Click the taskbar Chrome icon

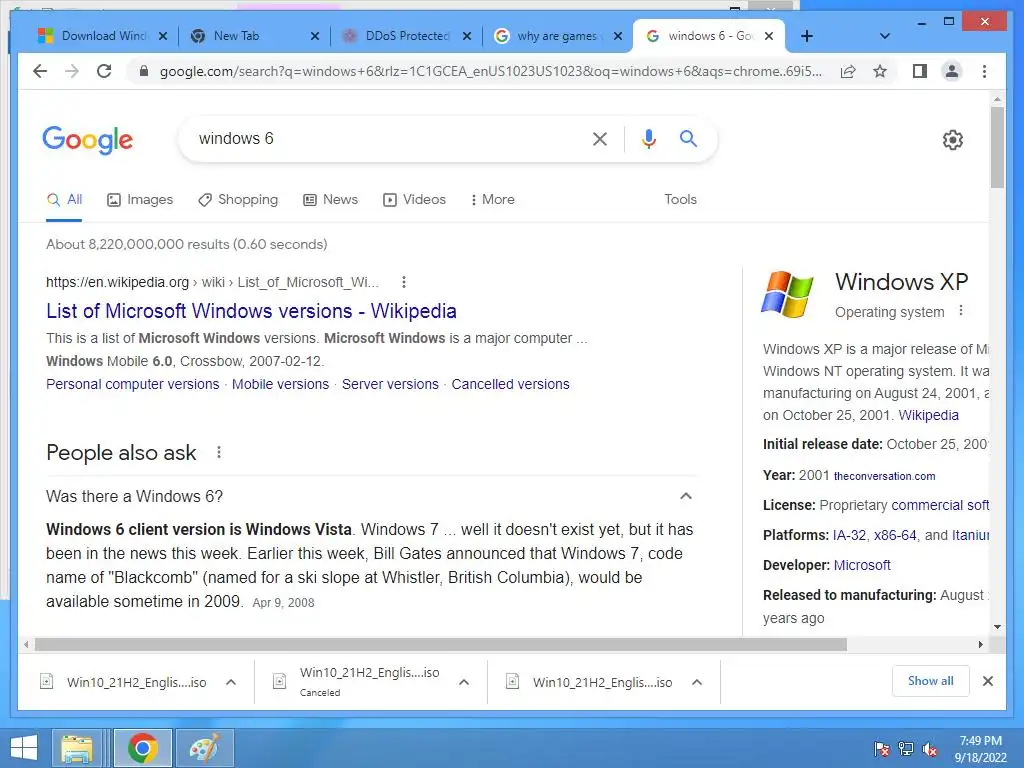point(142,748)
